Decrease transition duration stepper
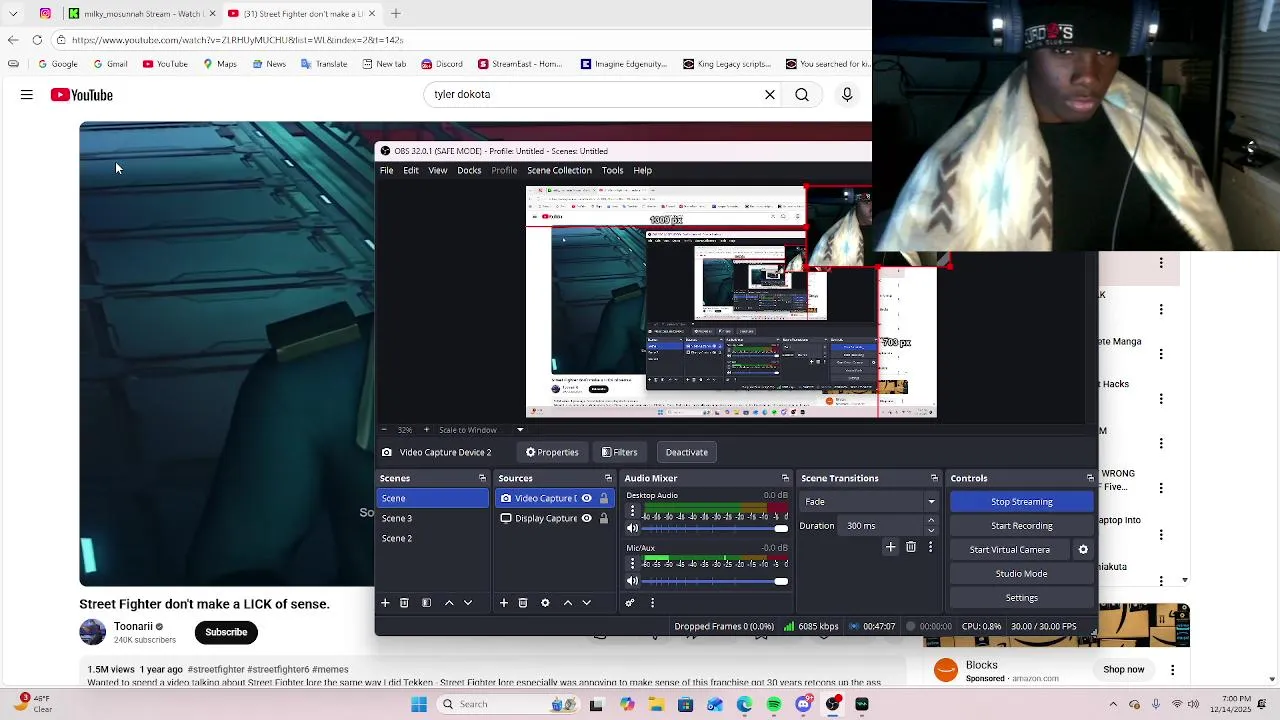This screenshot has height=720, width=1280. coord(931,530)
